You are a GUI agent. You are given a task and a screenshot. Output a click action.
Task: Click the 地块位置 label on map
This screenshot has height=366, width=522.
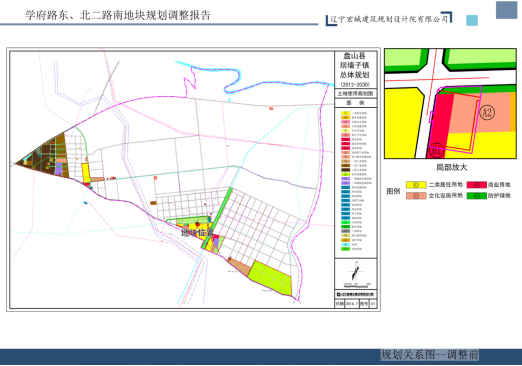(197, 233)
